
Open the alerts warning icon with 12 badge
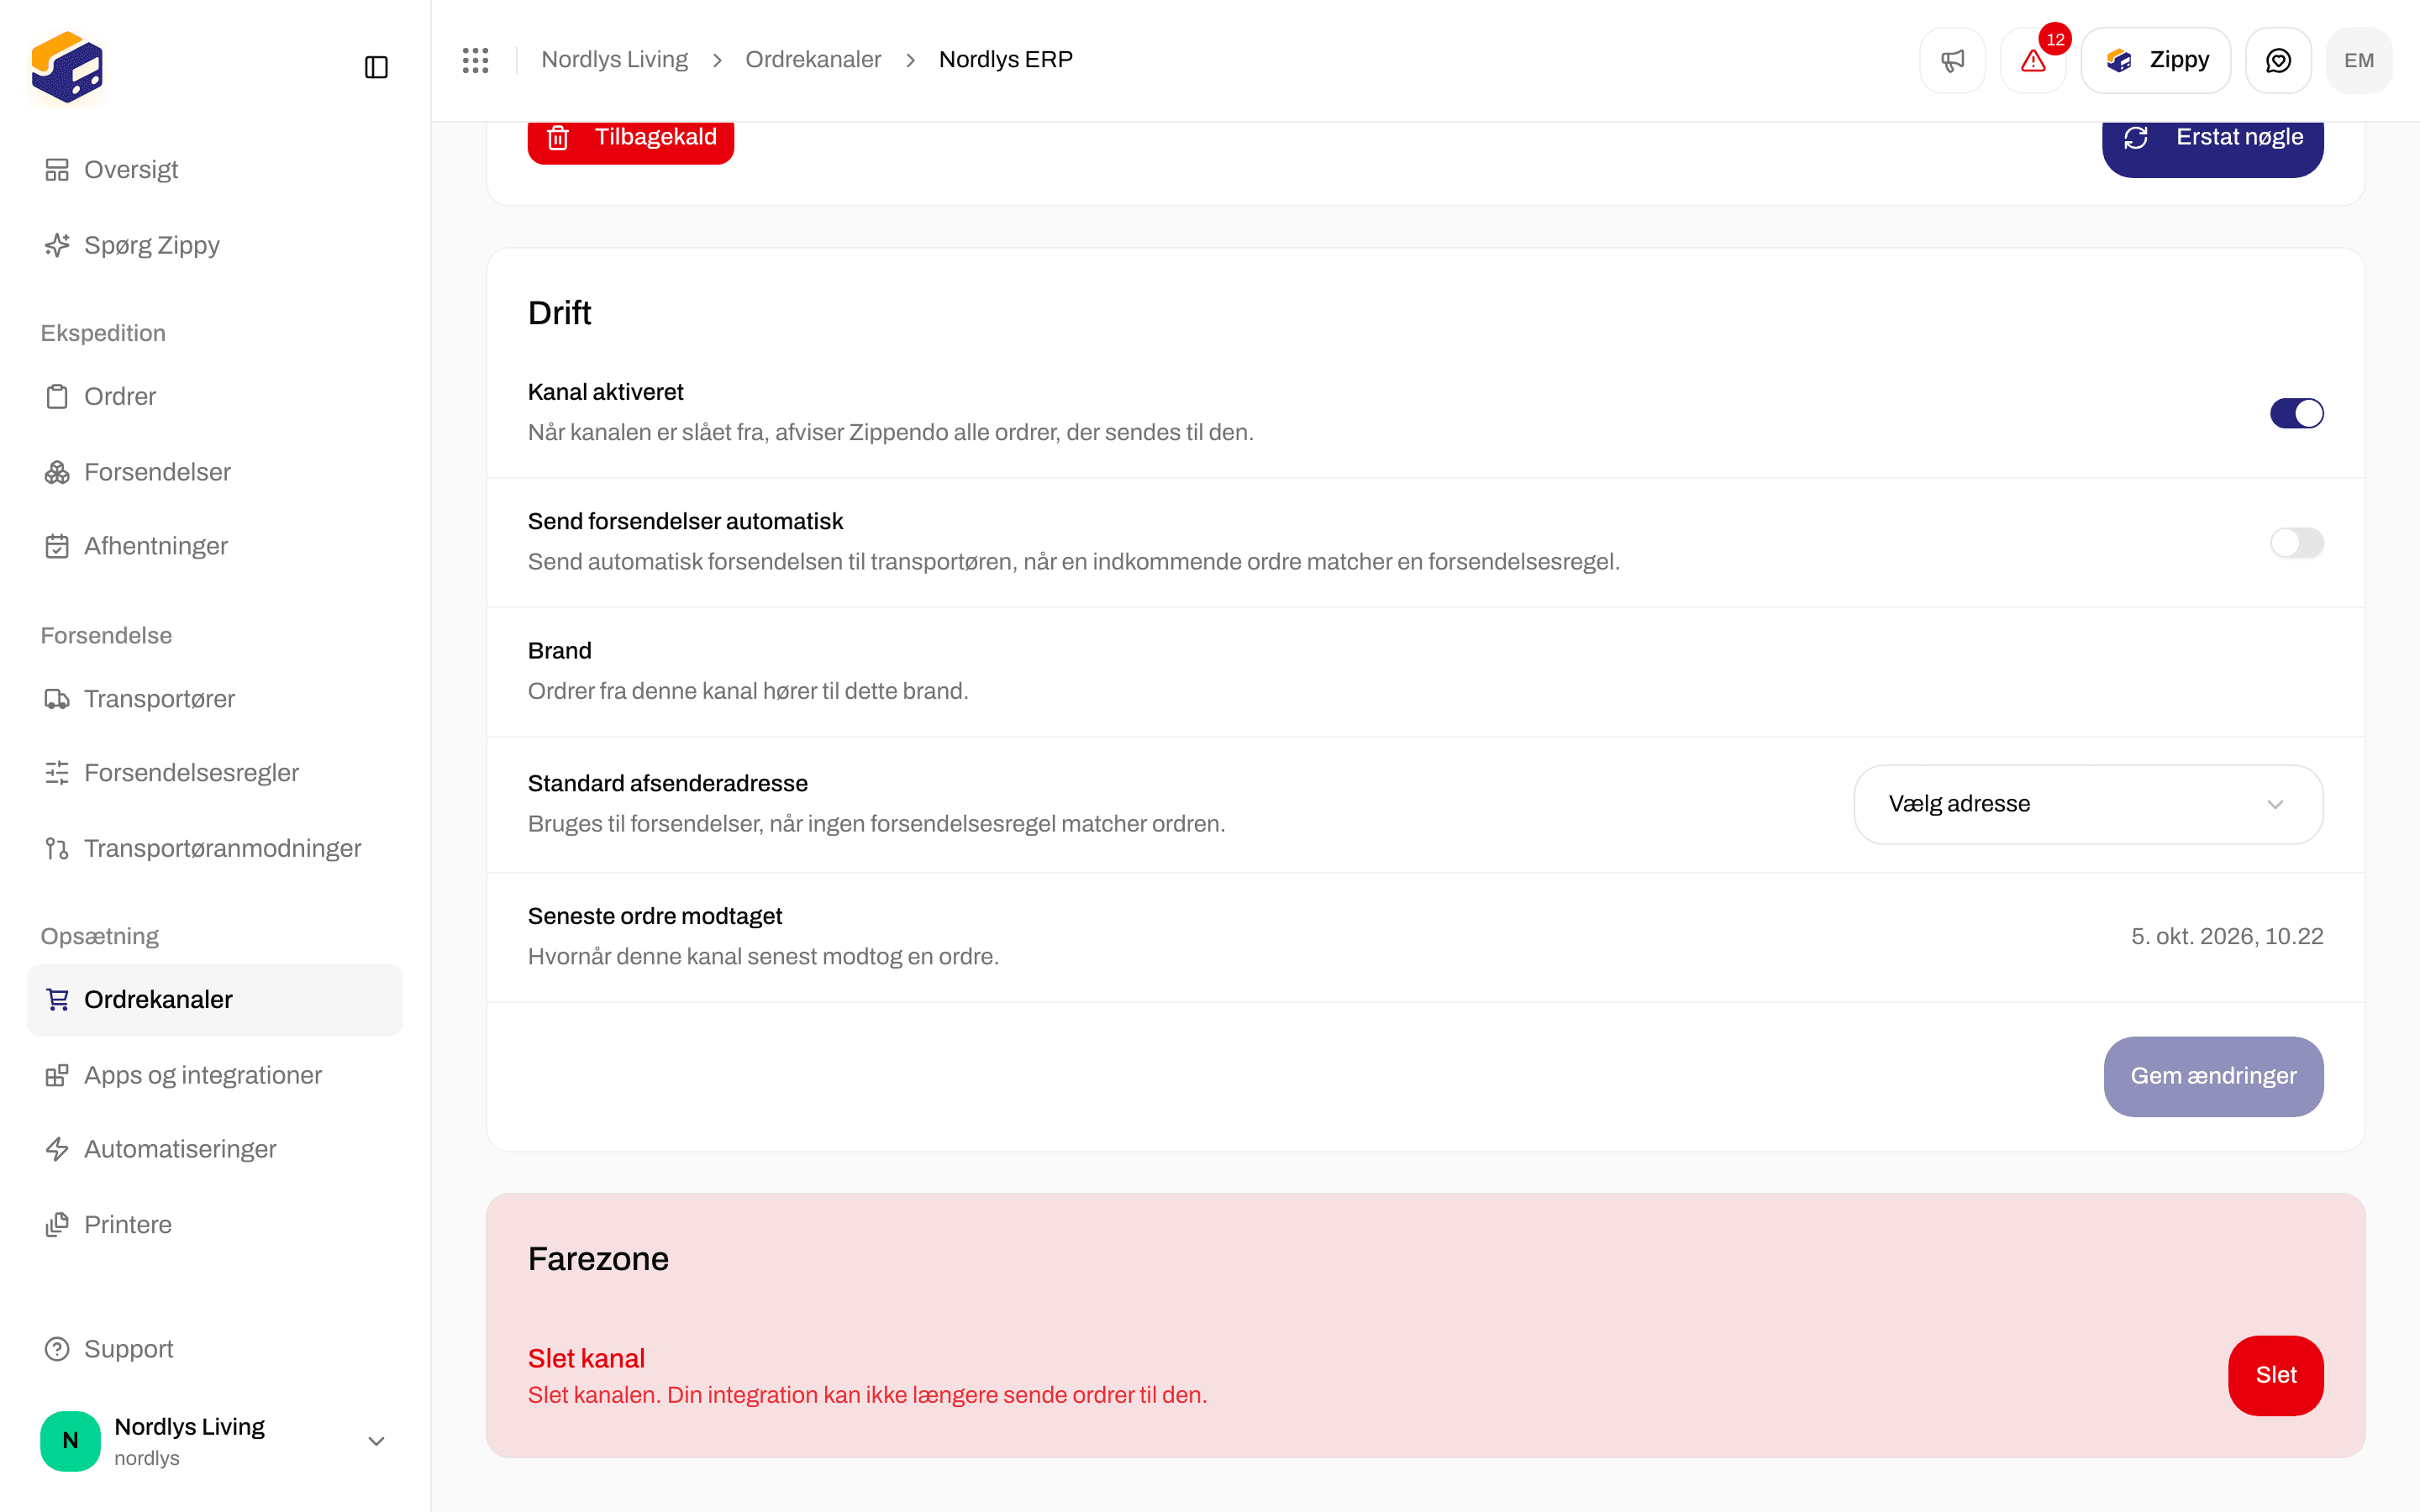click(2033, 60)
